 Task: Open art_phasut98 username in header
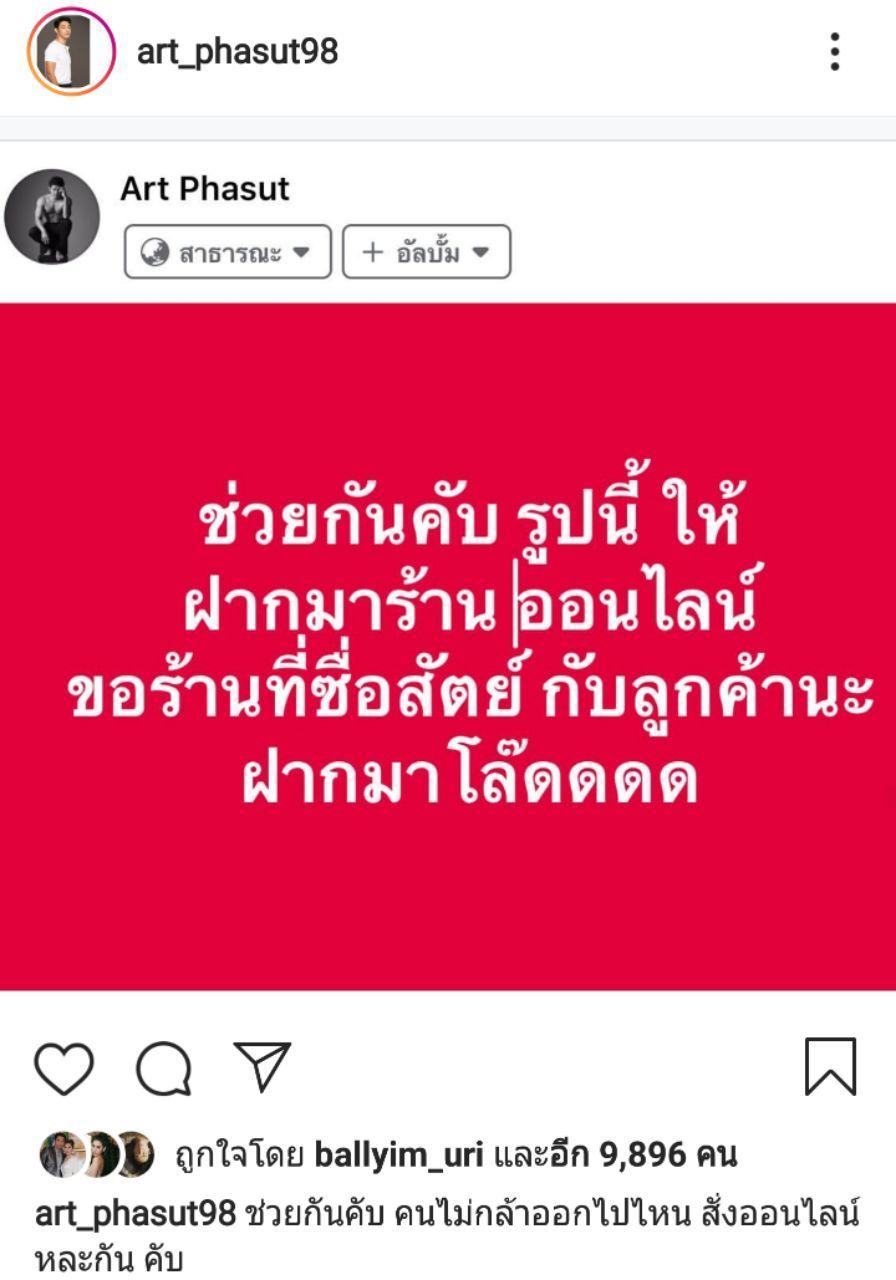pyautogui.click(x=237, y=51)
